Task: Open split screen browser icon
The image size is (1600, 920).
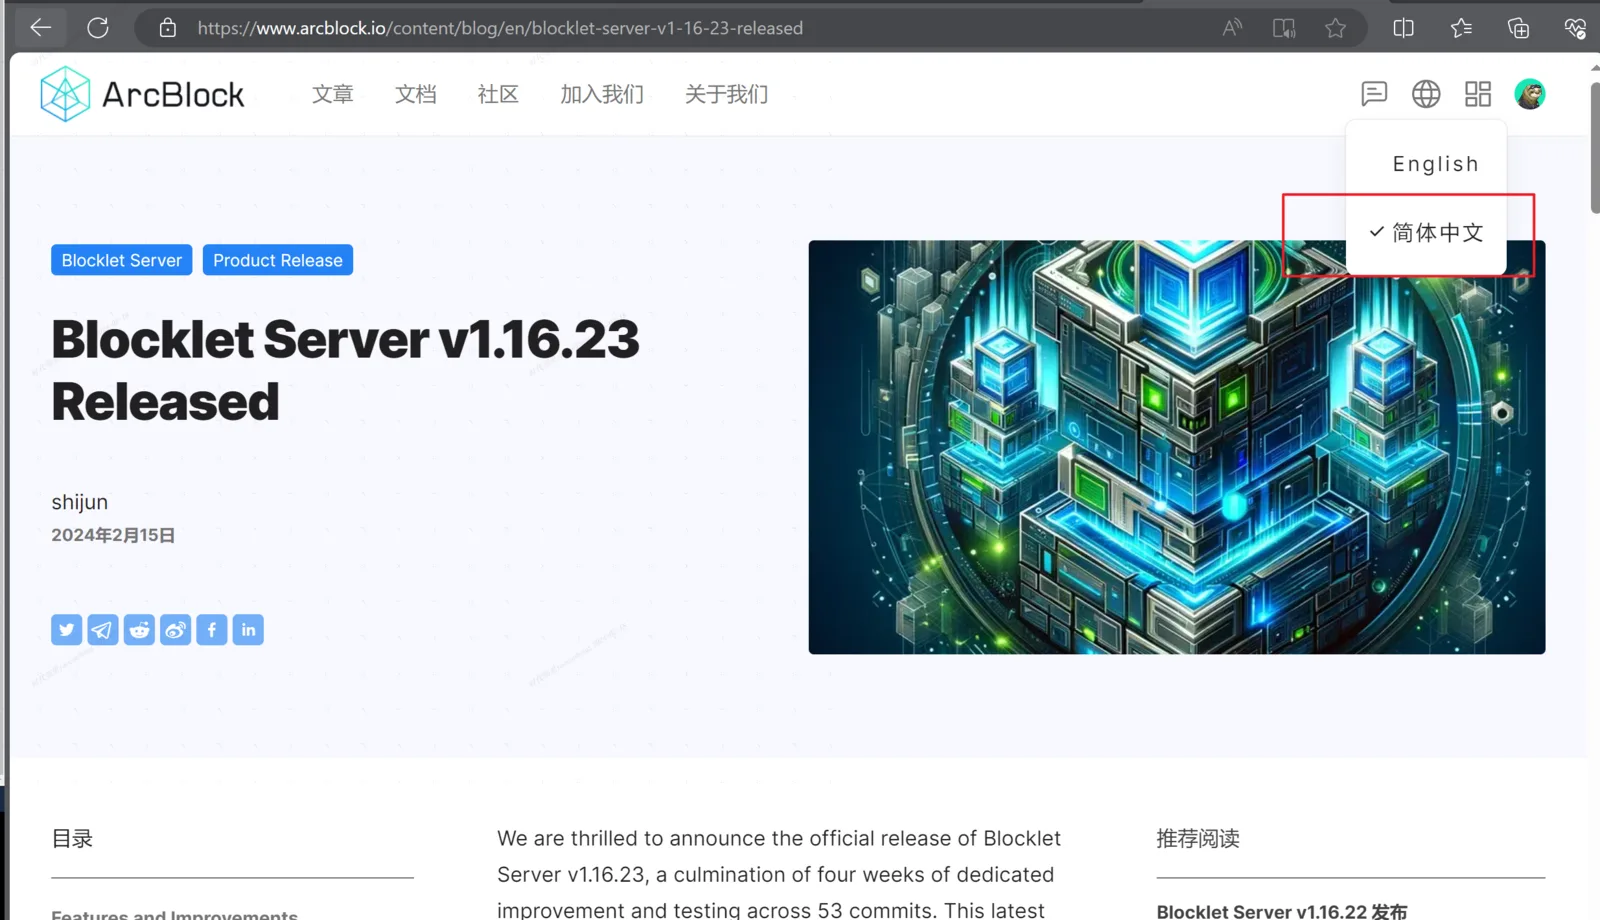Action: pos(1403,28)
